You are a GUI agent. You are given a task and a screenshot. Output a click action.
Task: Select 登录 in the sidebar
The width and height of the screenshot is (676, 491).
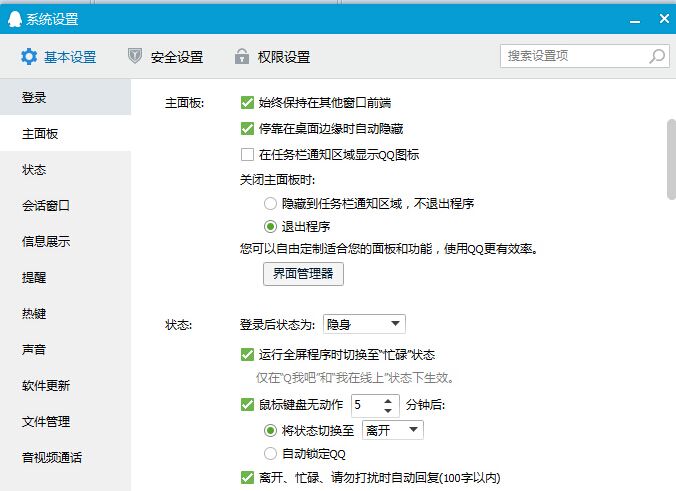tap(66, 97)
